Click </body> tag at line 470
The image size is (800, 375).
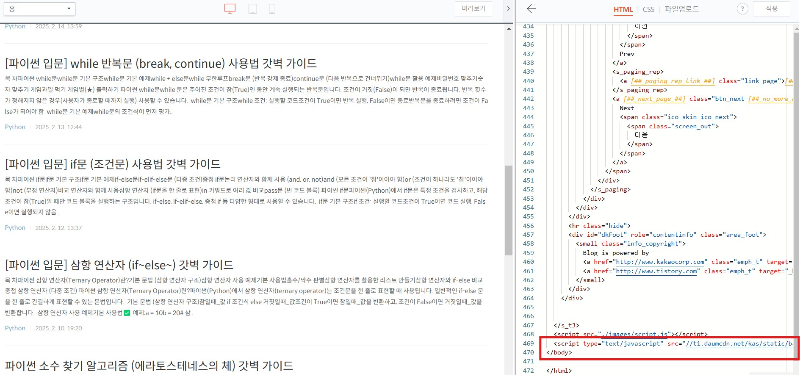pyautogui.click(x=559, y=352)
